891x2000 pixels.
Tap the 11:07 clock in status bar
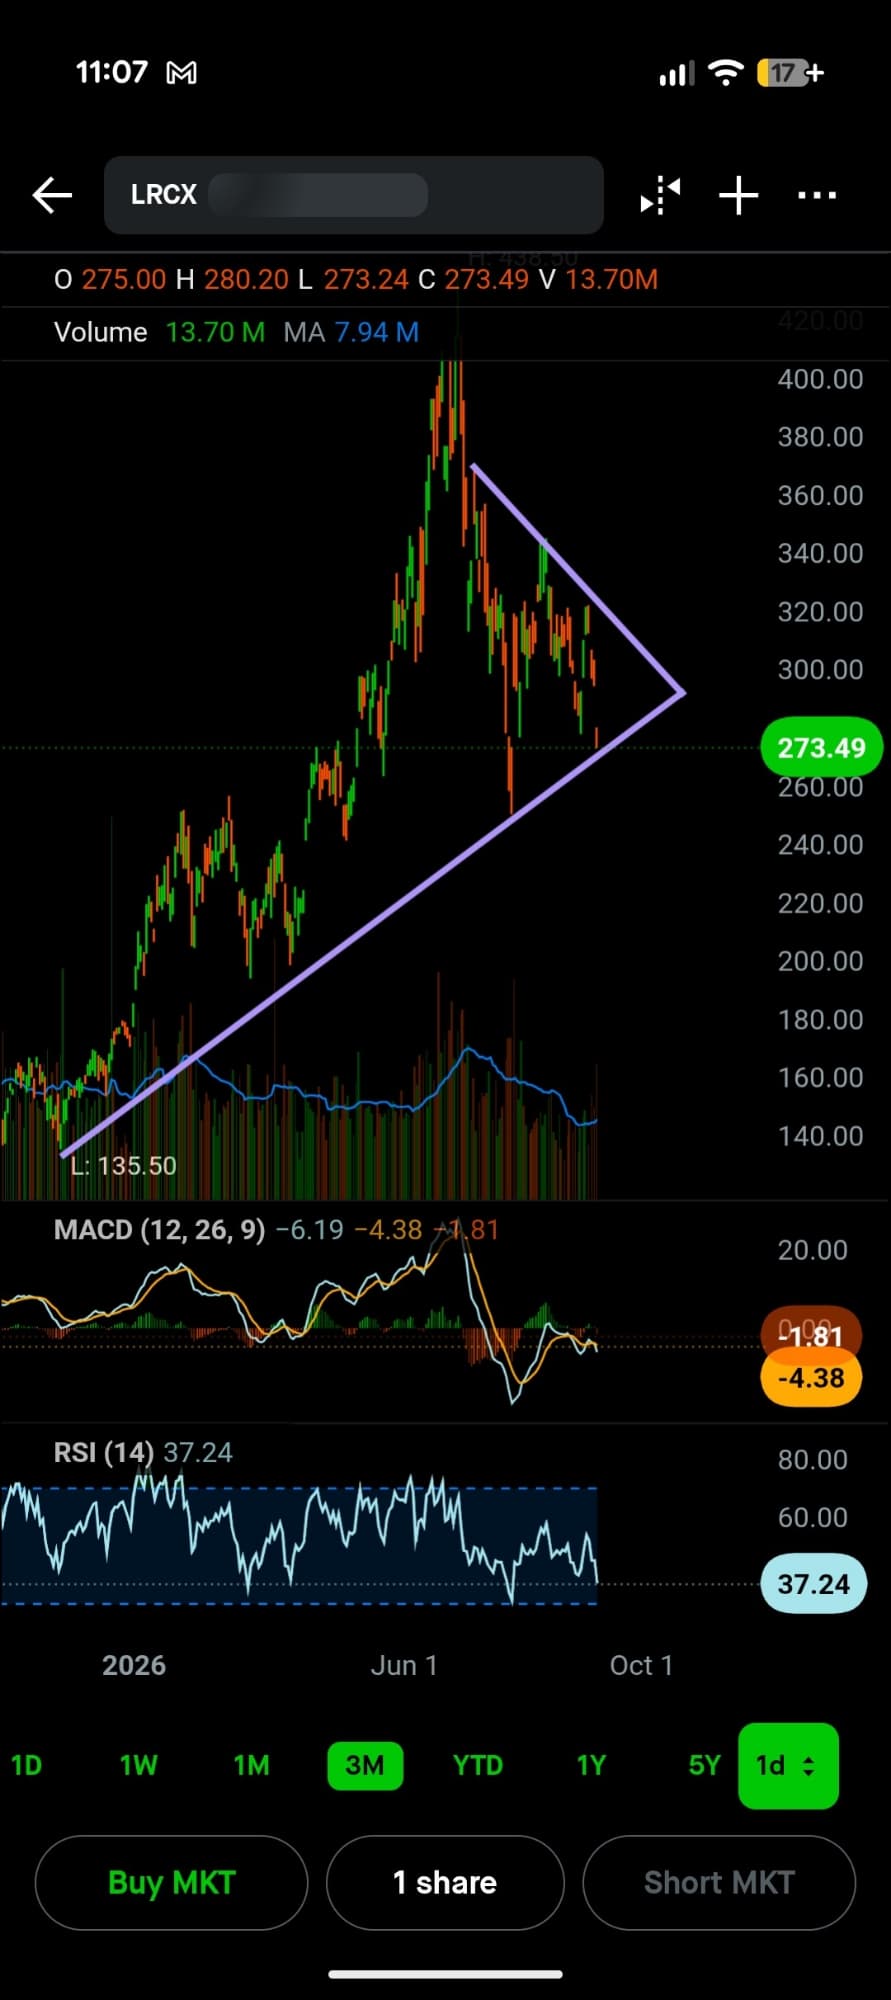112,72
